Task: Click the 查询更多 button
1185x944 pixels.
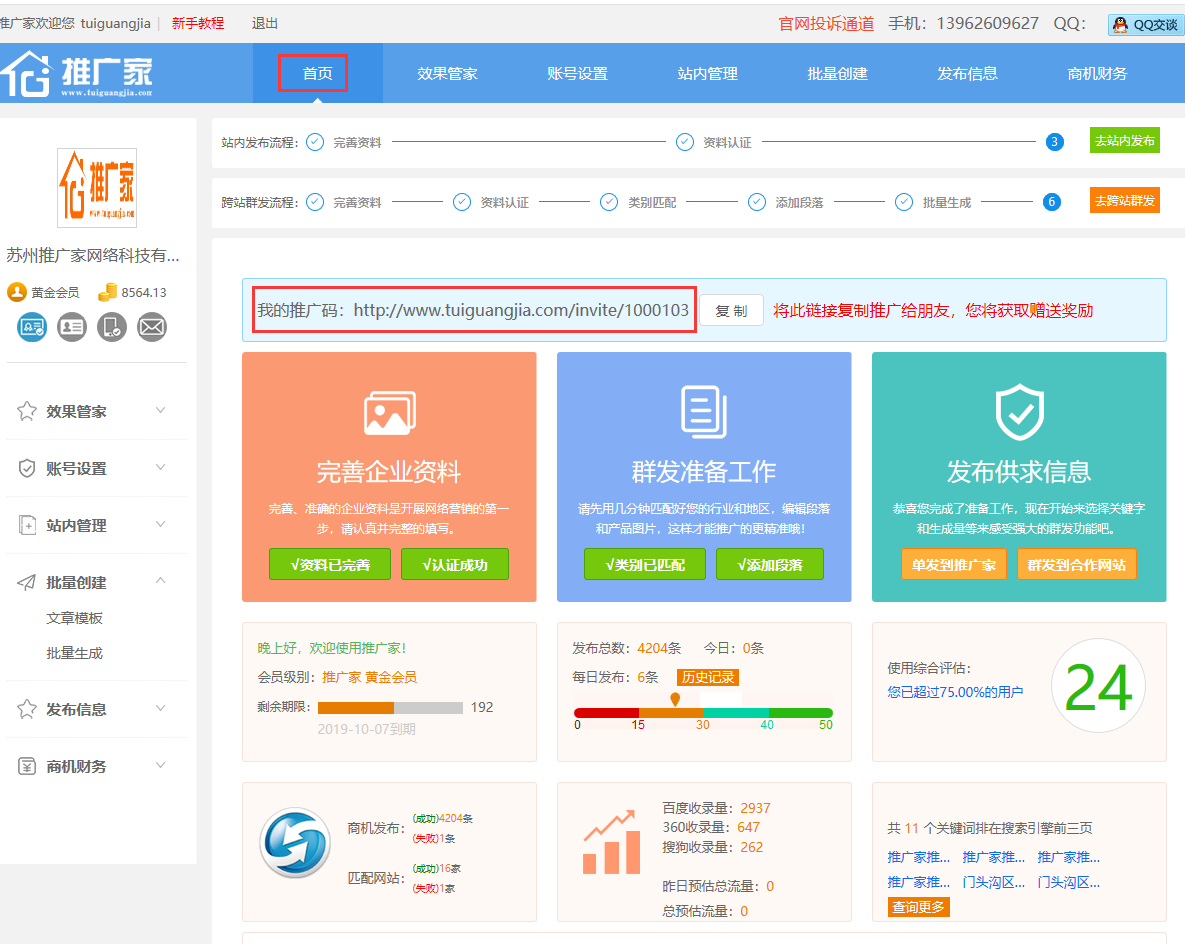Action: [x=918, y=907]
